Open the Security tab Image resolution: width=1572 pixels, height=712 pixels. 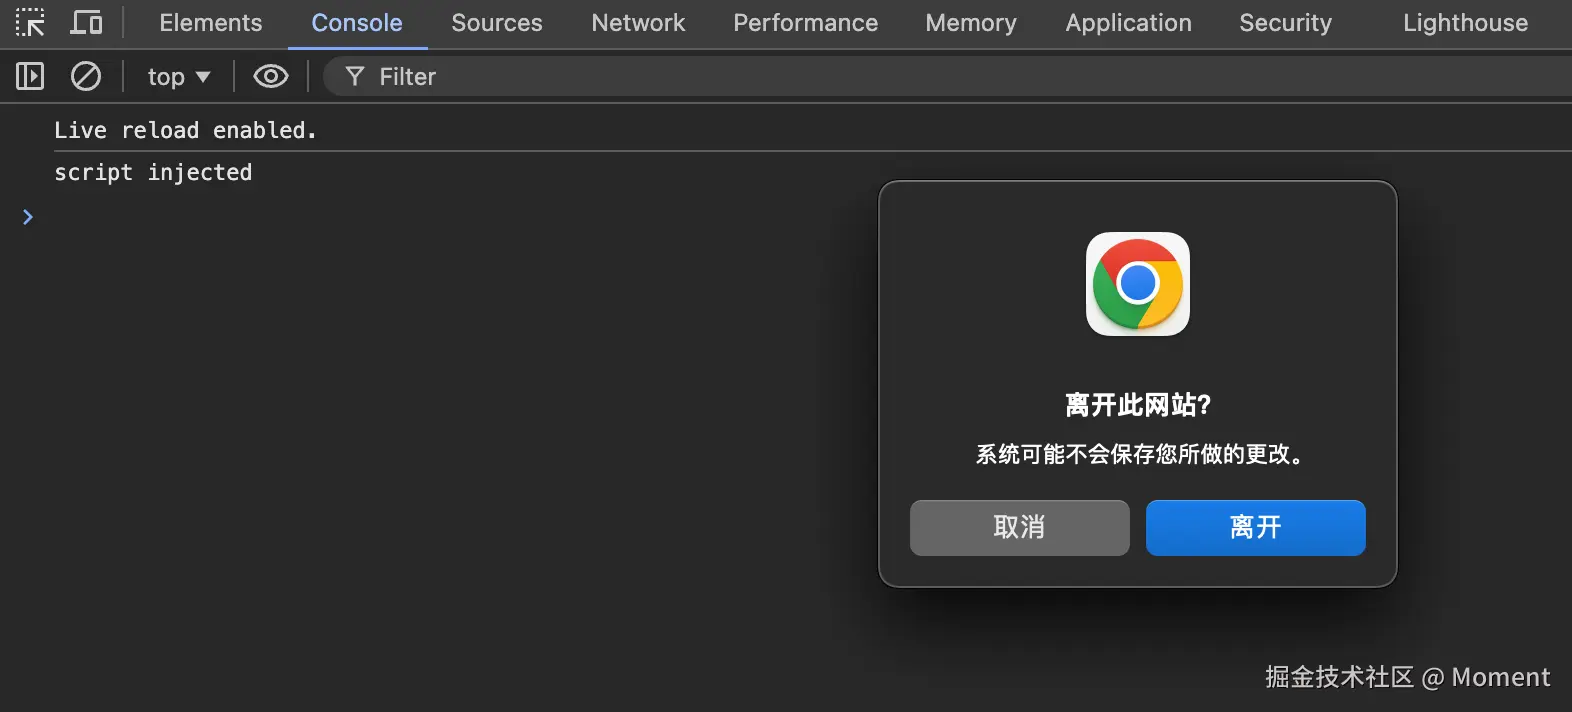[x=1285, y=23]
